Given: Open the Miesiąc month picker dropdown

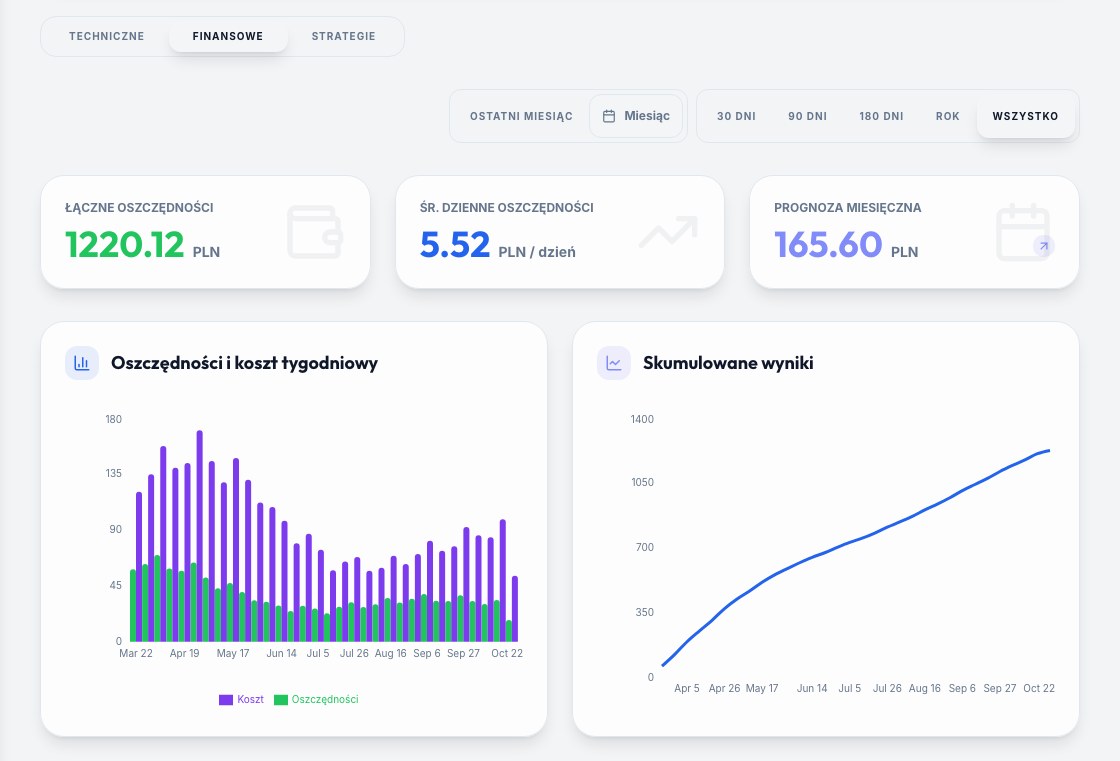Looking at the screenshot, I should coord(636,116).
